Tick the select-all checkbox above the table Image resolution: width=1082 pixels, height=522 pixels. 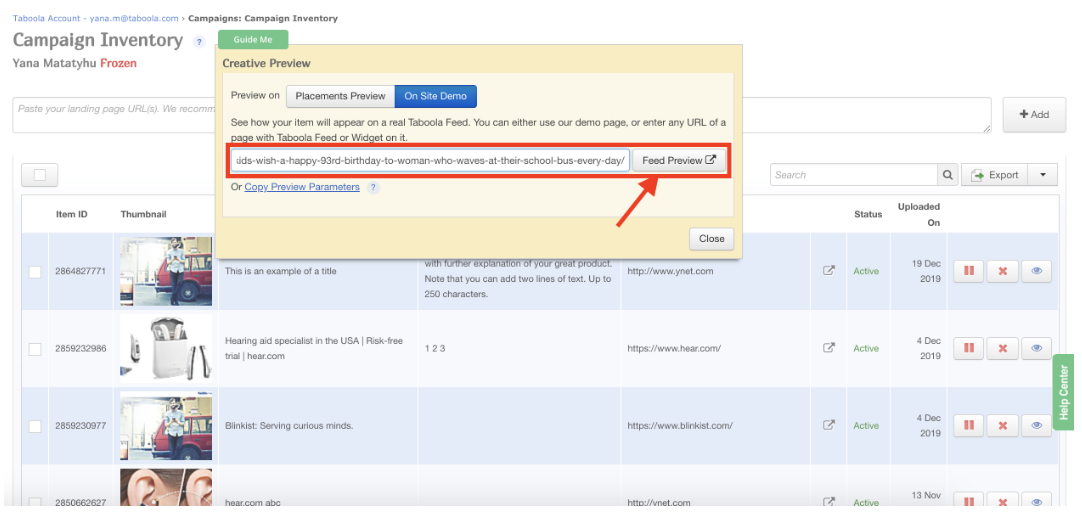tap(39, 175)
